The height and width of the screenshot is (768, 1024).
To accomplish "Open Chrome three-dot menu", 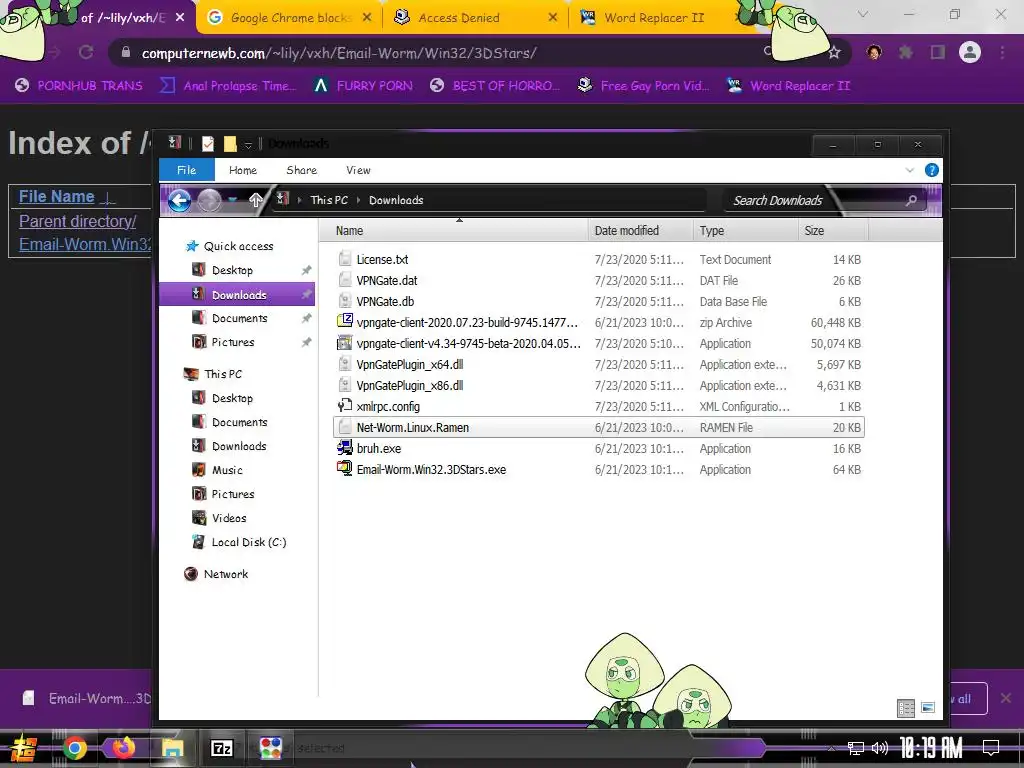I will tap(1002, 52).
